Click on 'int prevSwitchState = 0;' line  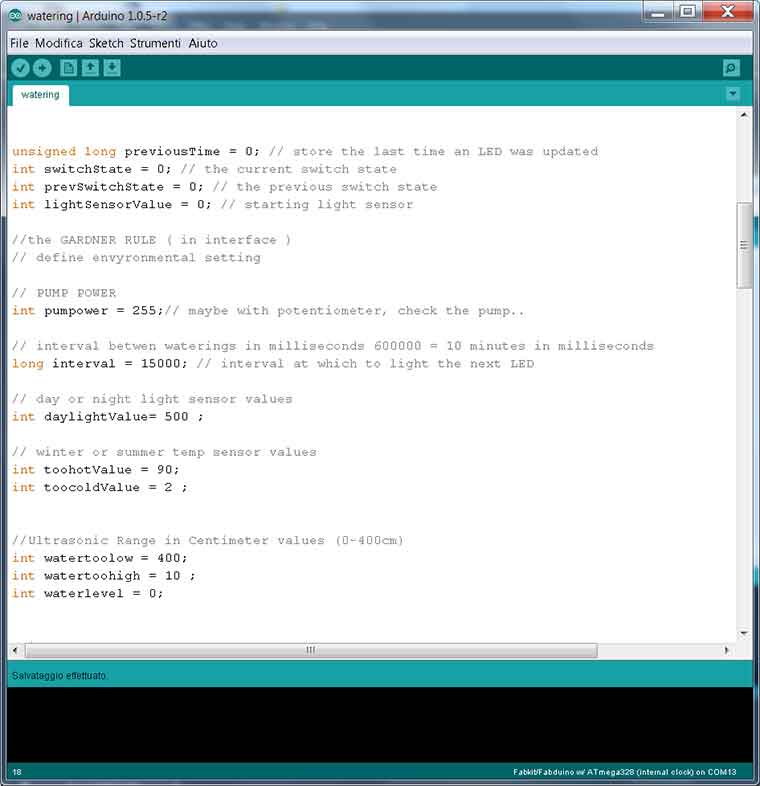(x=108, y=186)
